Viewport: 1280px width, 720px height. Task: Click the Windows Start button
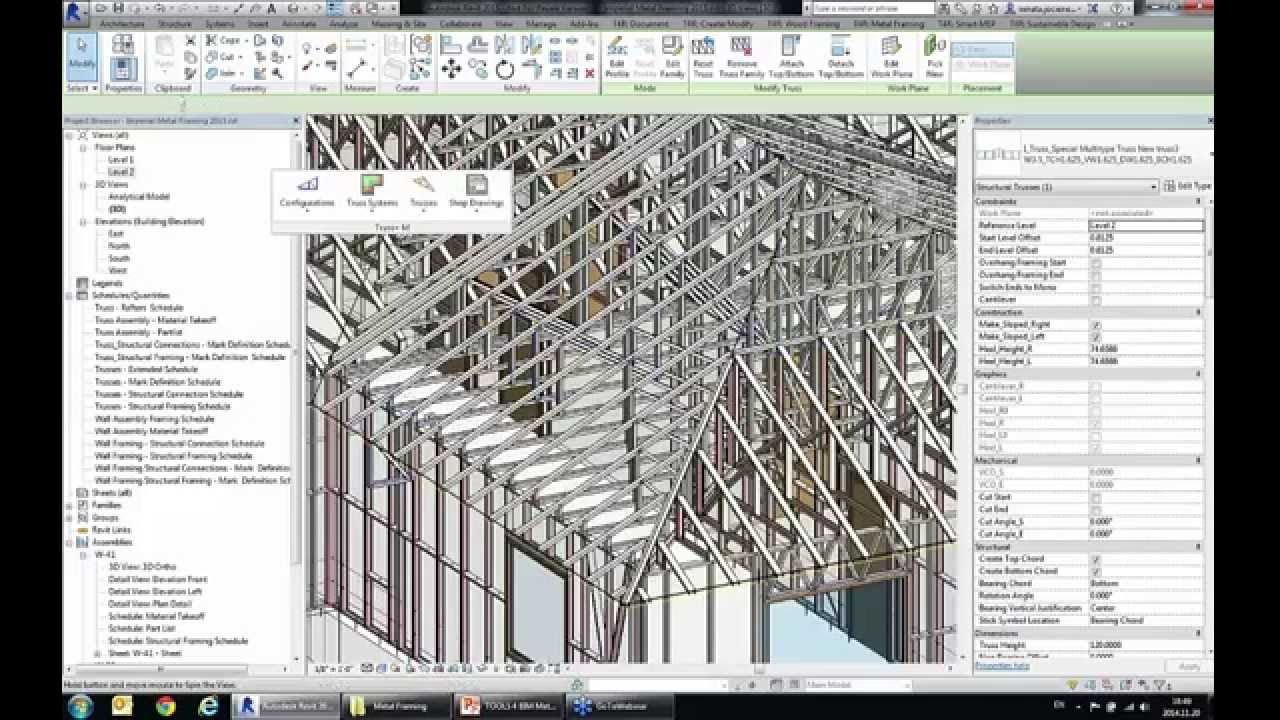click(x=80, y=706)
